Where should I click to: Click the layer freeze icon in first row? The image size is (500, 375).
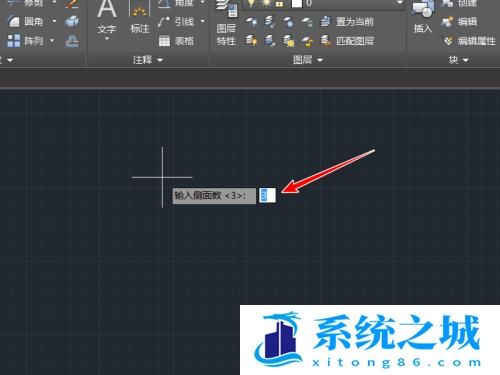pos(289,22)
